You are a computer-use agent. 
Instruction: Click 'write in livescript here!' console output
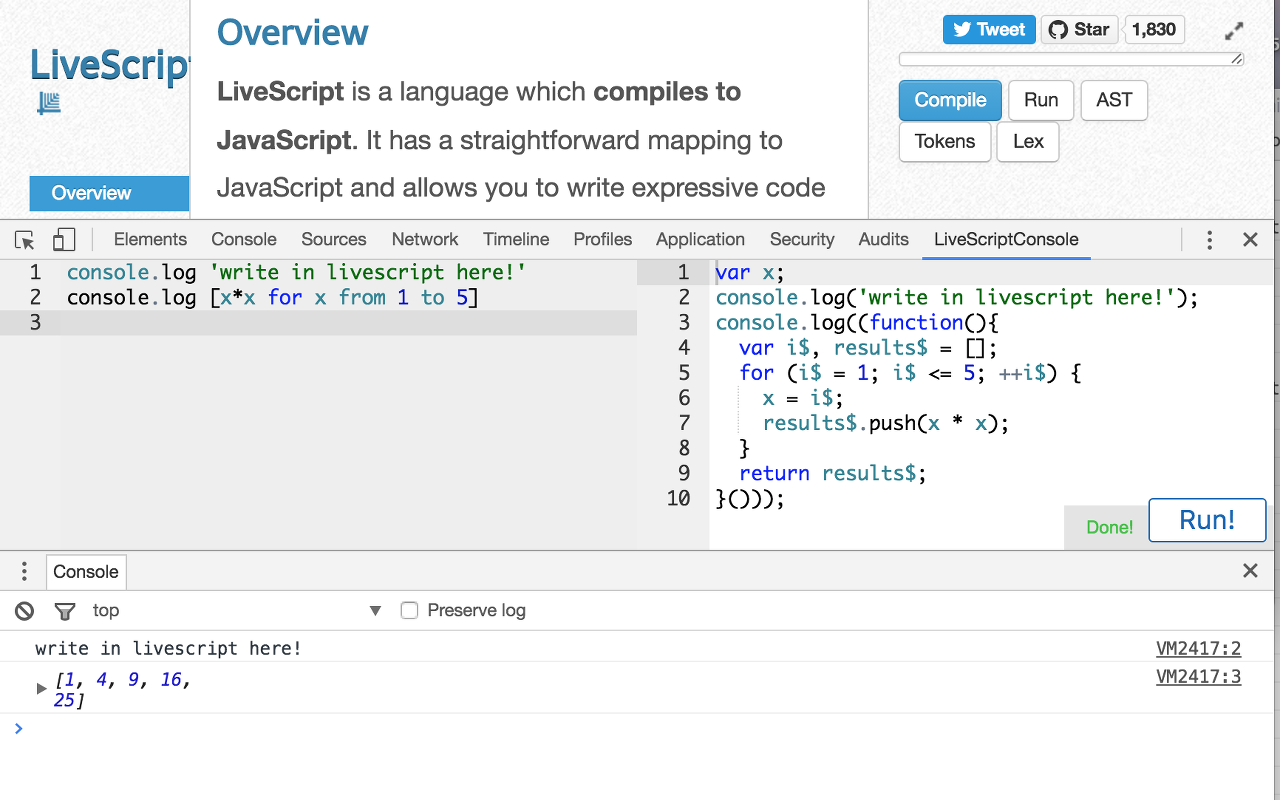[x=168, y=649]
